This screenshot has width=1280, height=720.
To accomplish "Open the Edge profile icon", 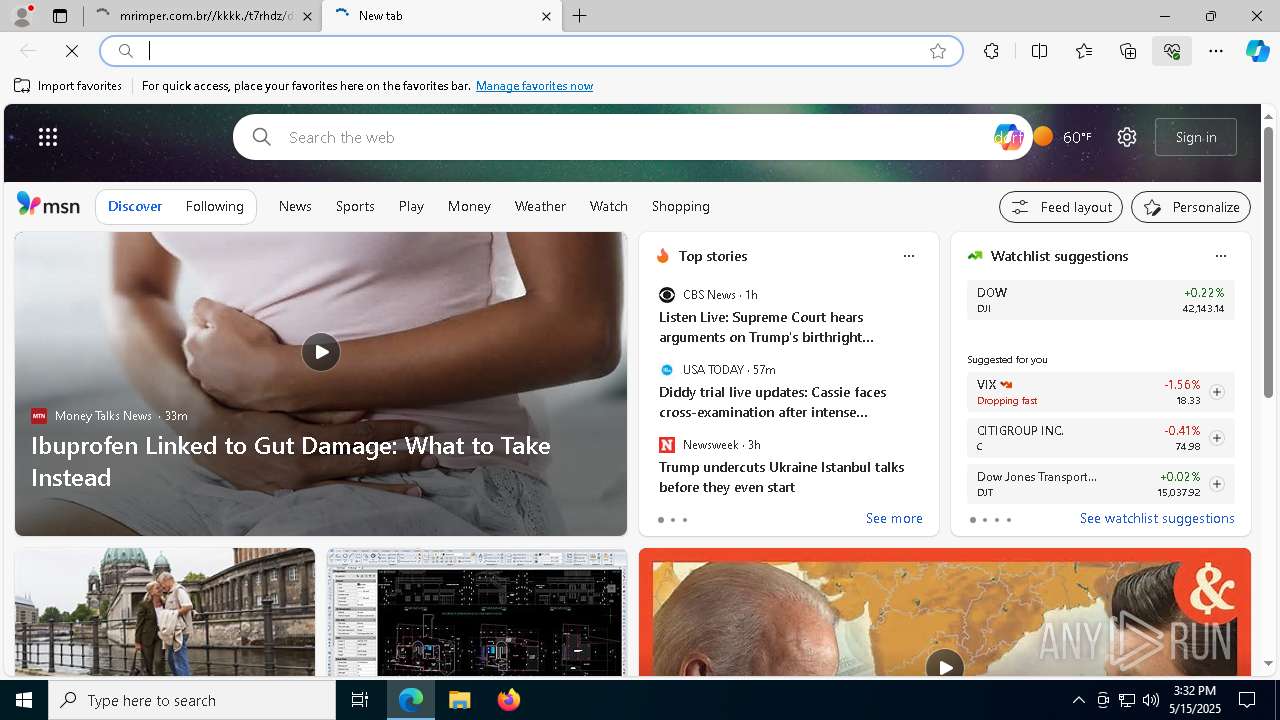I will (21, 16).
